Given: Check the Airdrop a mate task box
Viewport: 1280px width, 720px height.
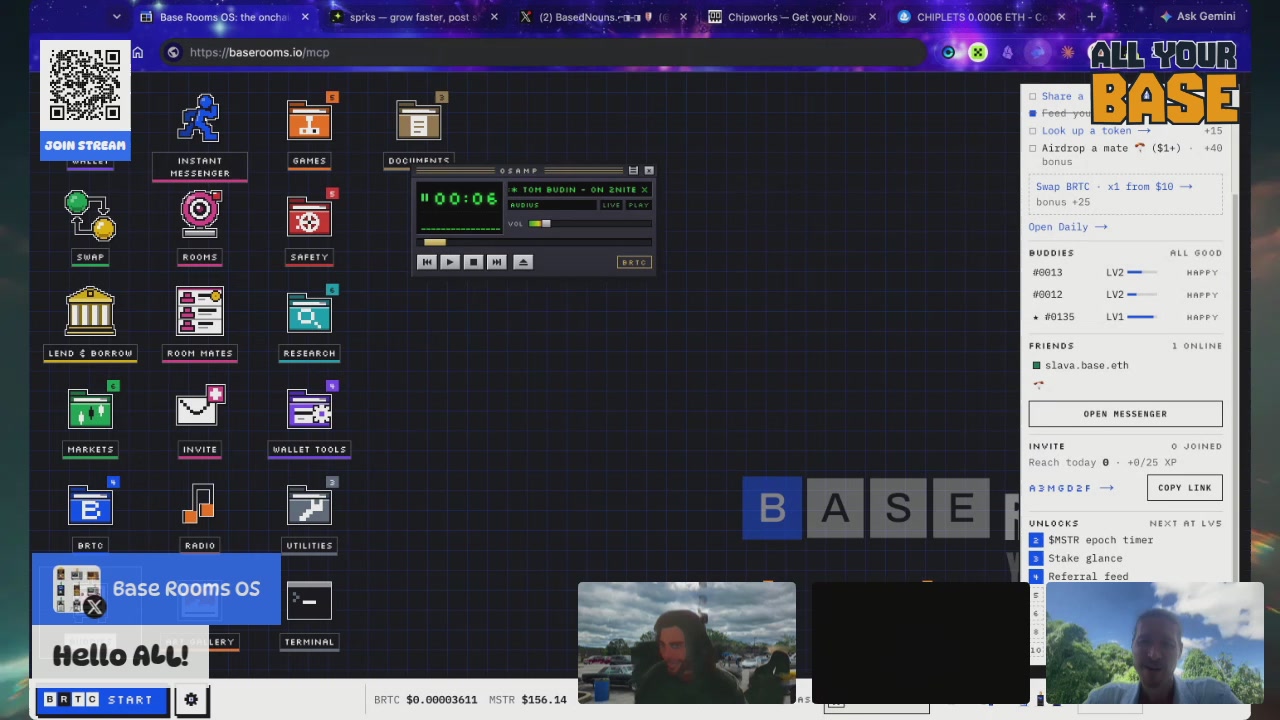Looking at the screenshot, I should [x=1033, y=148].
